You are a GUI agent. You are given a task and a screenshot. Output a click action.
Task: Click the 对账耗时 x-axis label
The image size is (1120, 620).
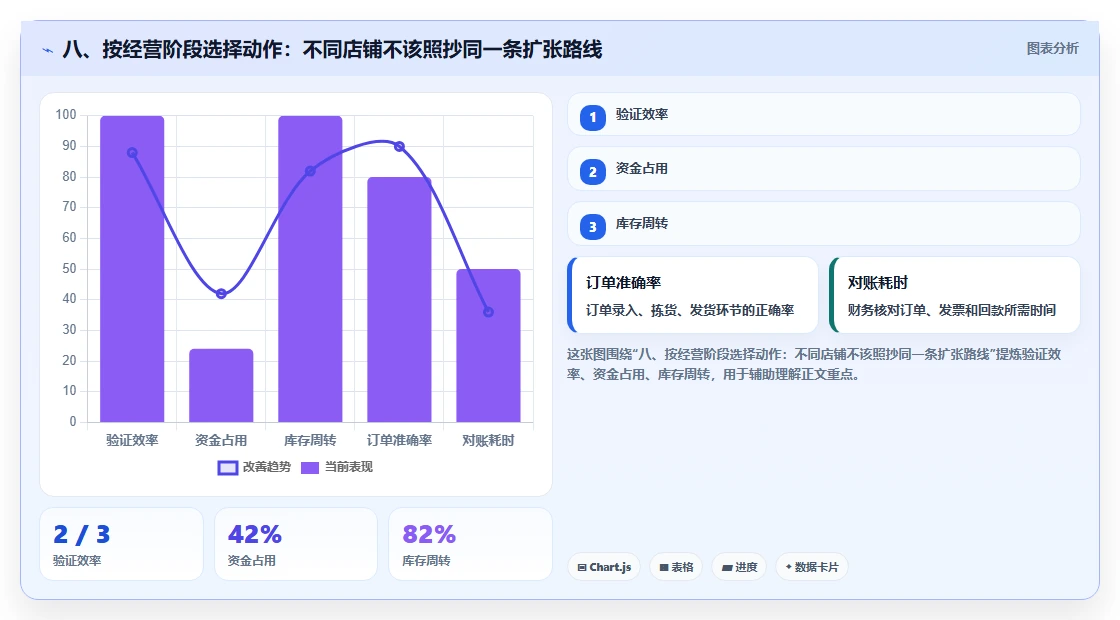pyautogui.click(x=489, y=441)
